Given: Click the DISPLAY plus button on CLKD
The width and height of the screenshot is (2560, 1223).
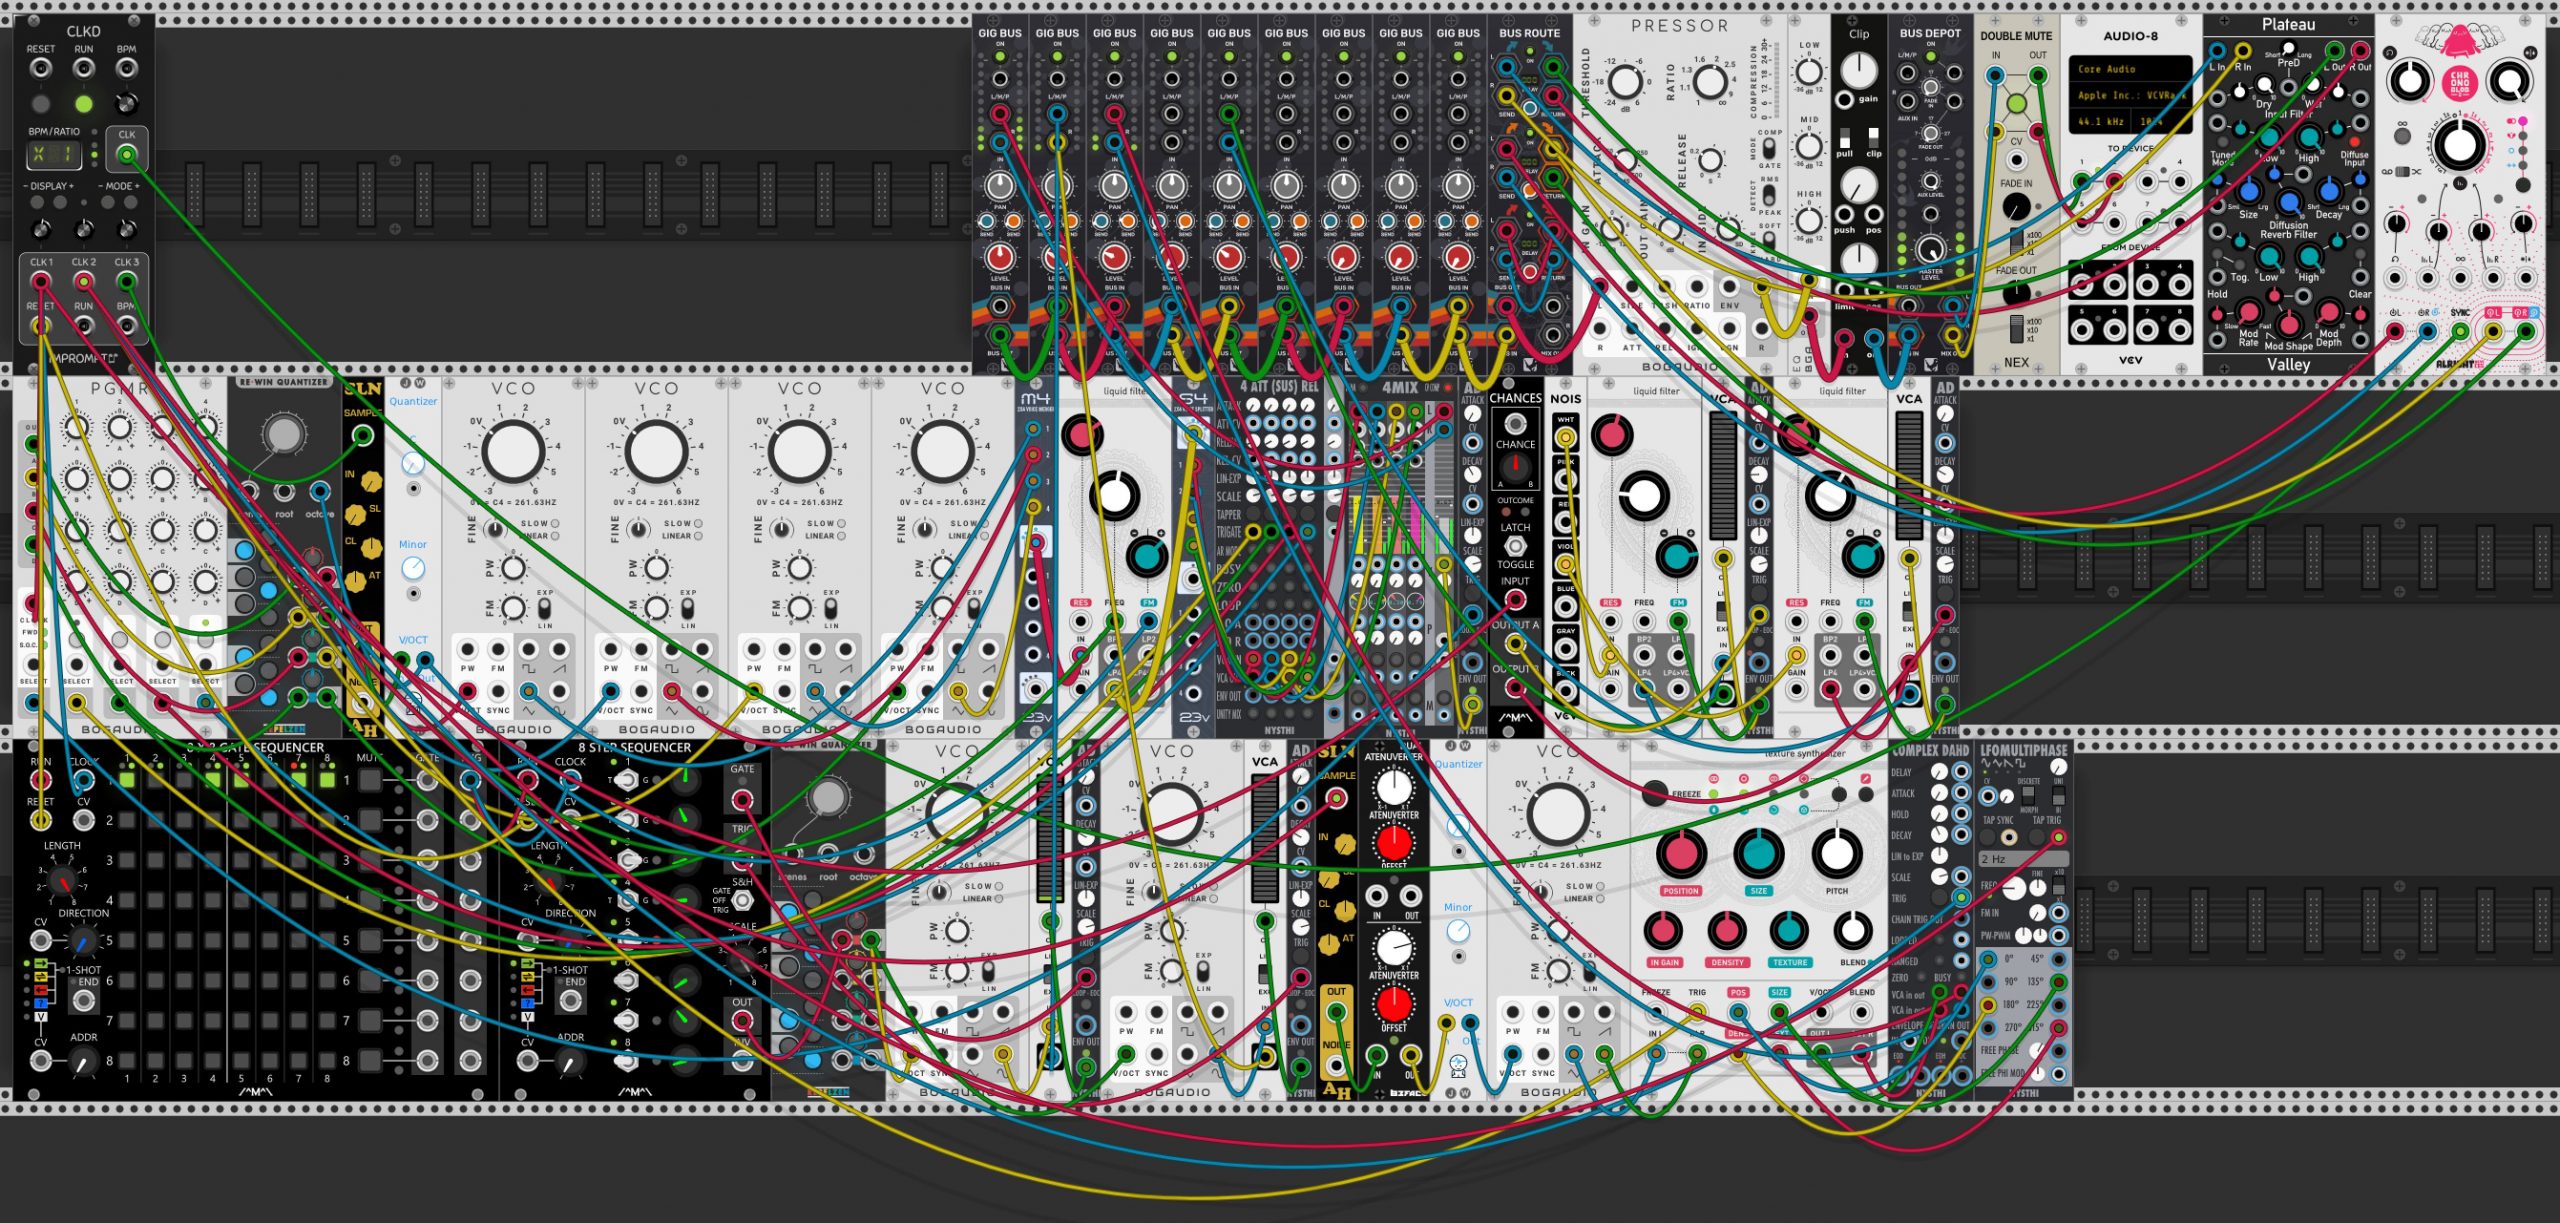Looking at the screenshot, I should point(62,203).
